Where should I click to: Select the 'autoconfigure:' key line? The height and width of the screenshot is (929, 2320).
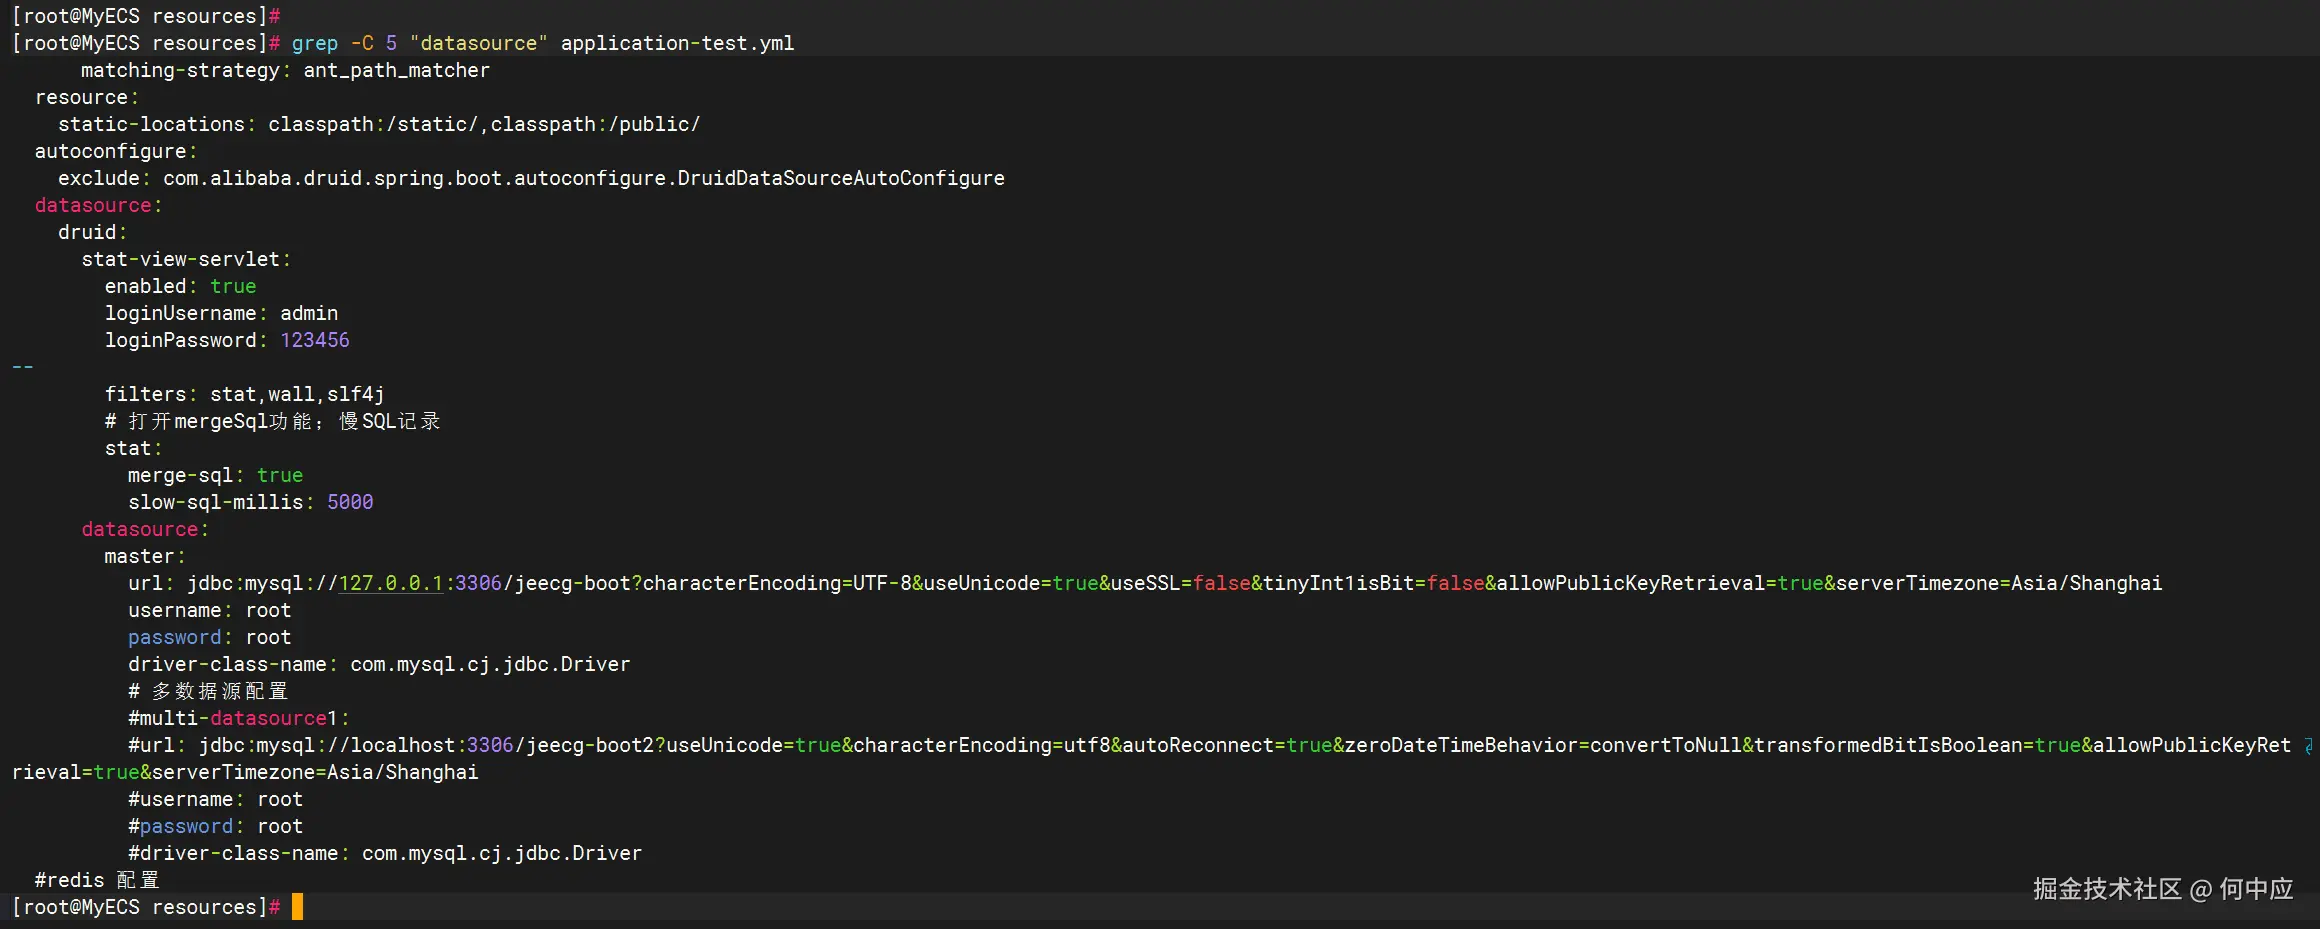tap(116, 151)
